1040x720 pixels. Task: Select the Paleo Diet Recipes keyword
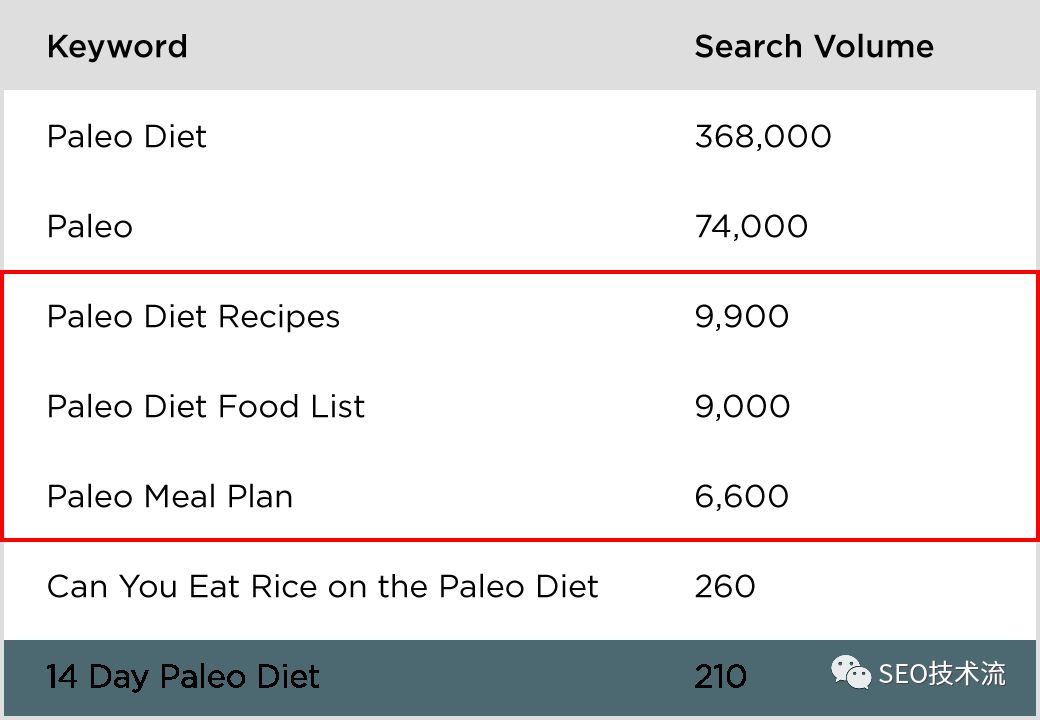193,317
